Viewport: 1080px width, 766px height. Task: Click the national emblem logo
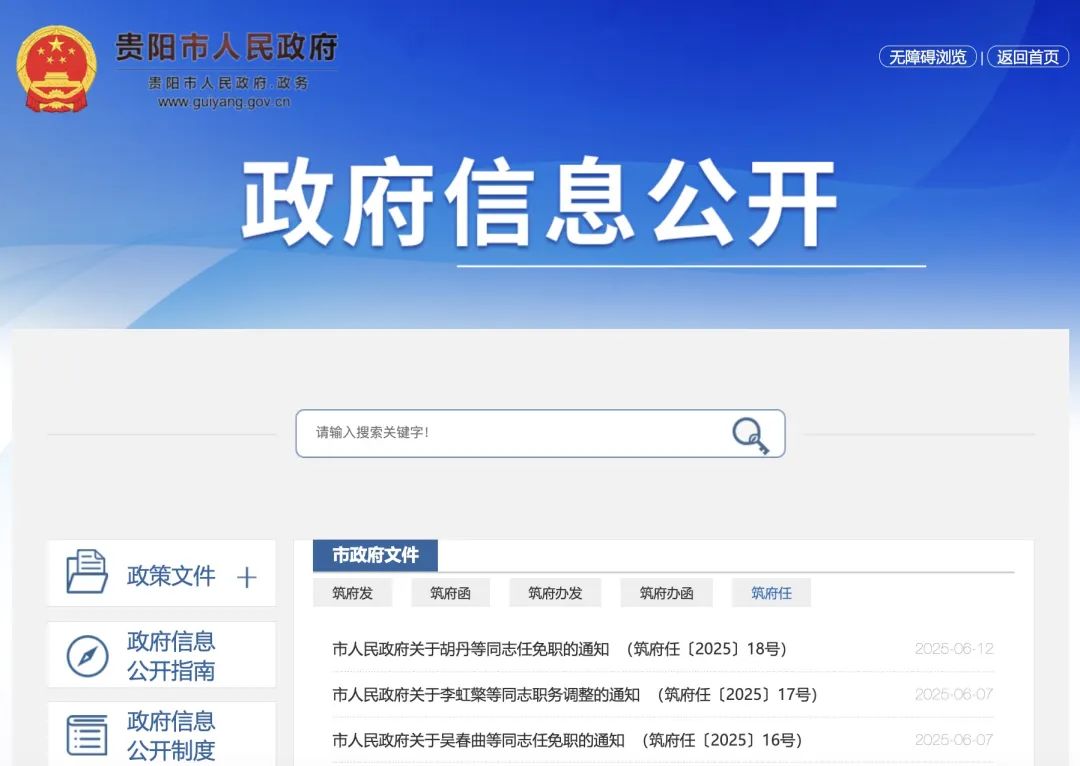(57, 68)
